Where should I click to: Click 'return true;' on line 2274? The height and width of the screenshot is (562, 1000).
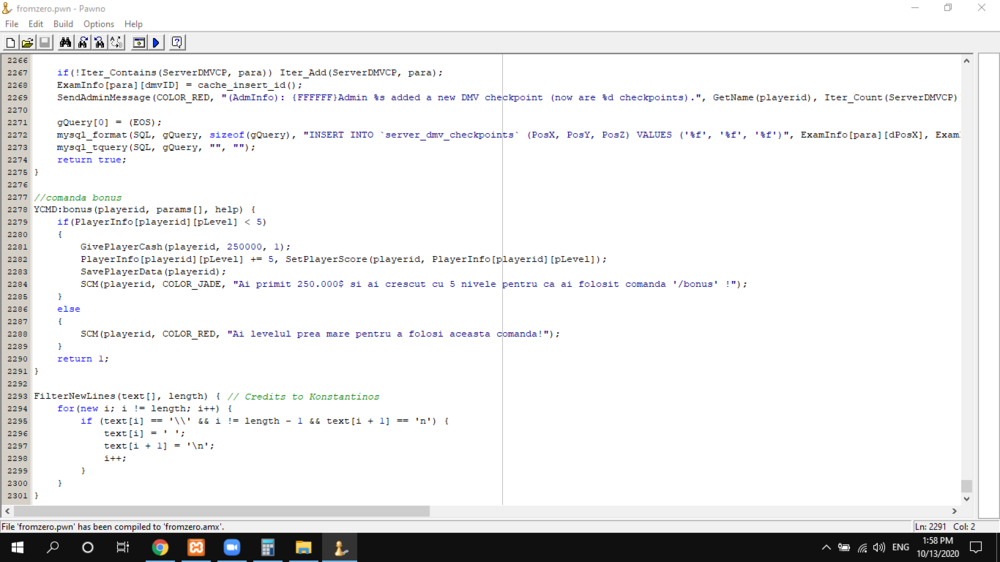coord(92,159)
